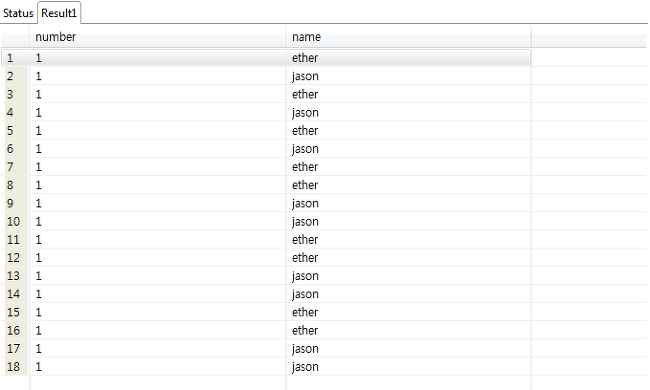The width and height of the screenshot is (650, 390).
Task: Sort by the name column header
Action: click(408, 37)
